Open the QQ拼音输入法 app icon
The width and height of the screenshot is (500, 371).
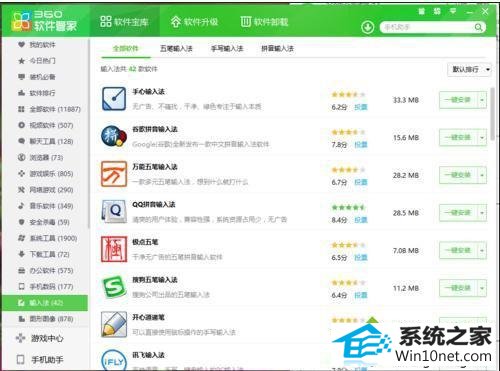[114, 211]
